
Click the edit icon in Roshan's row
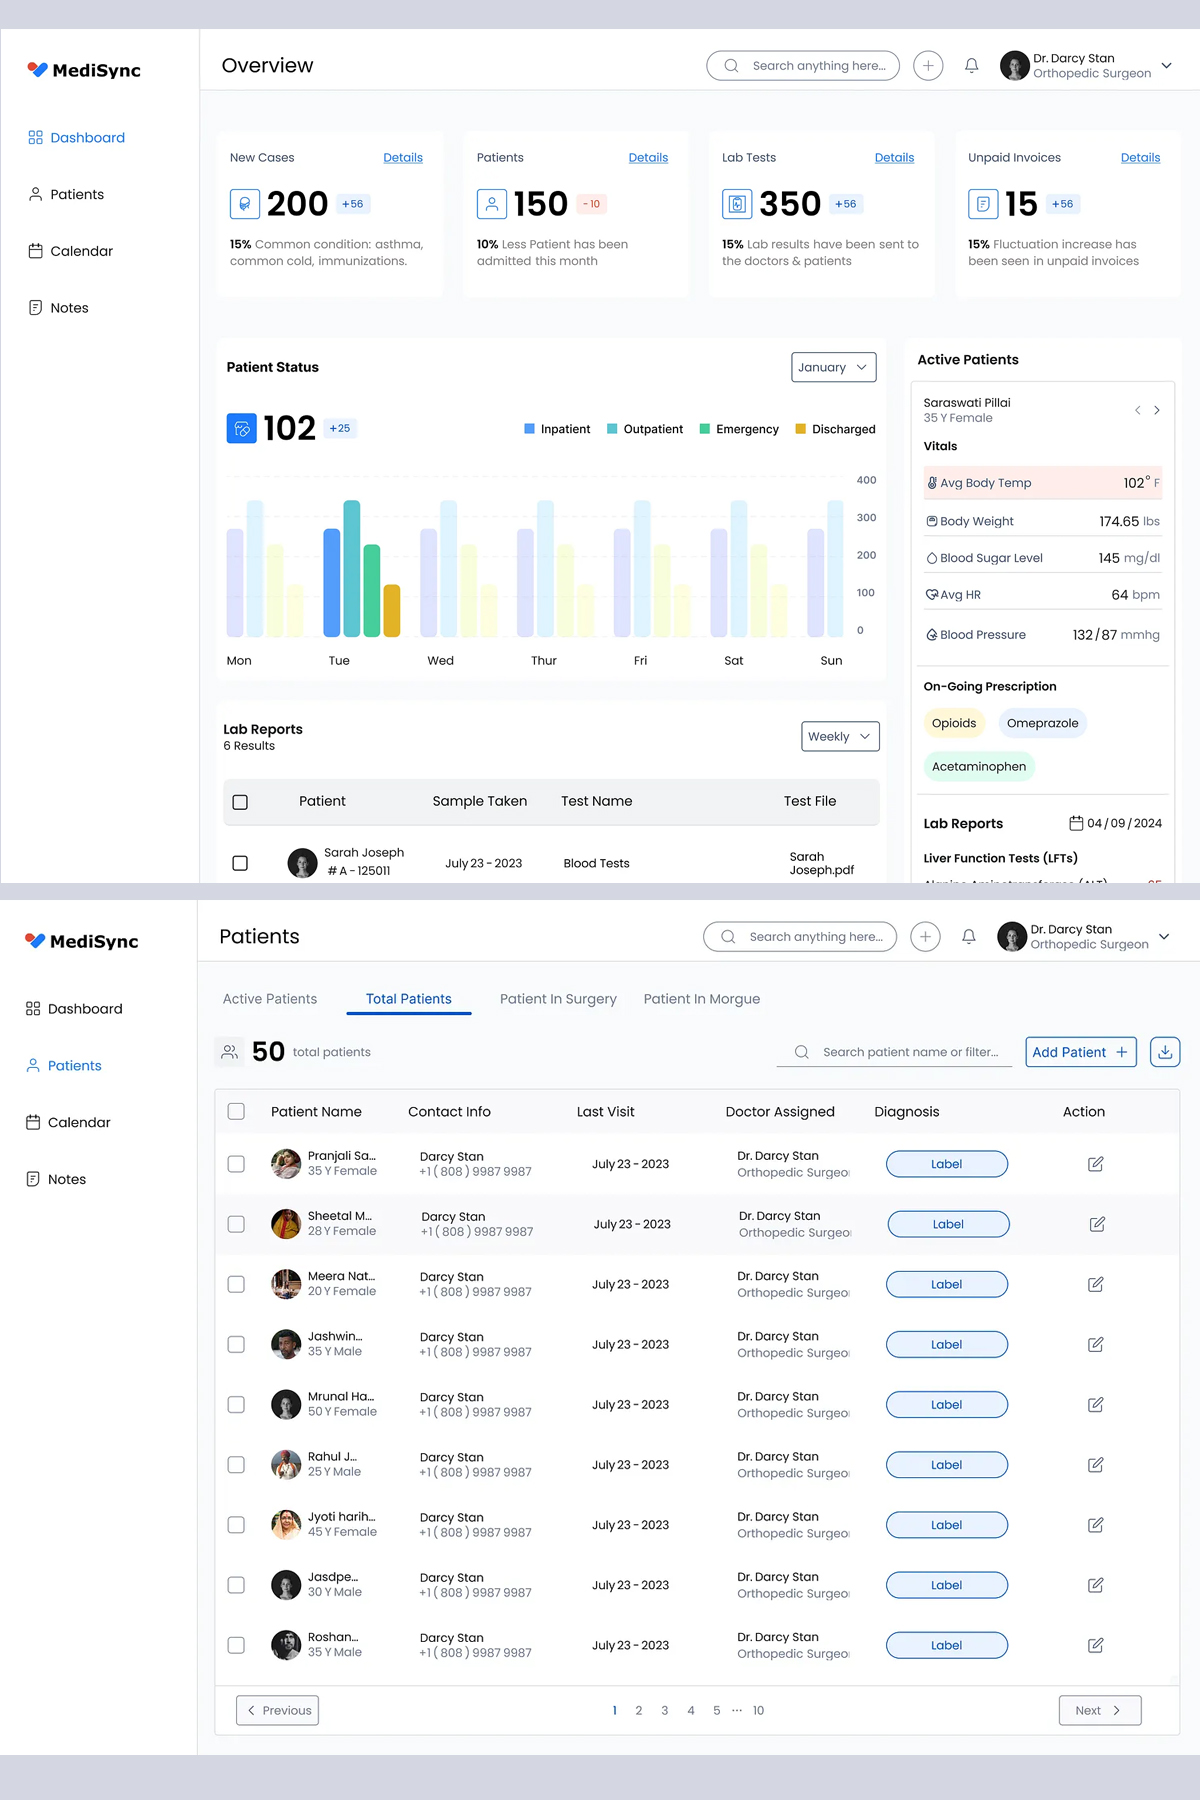1096,1645
